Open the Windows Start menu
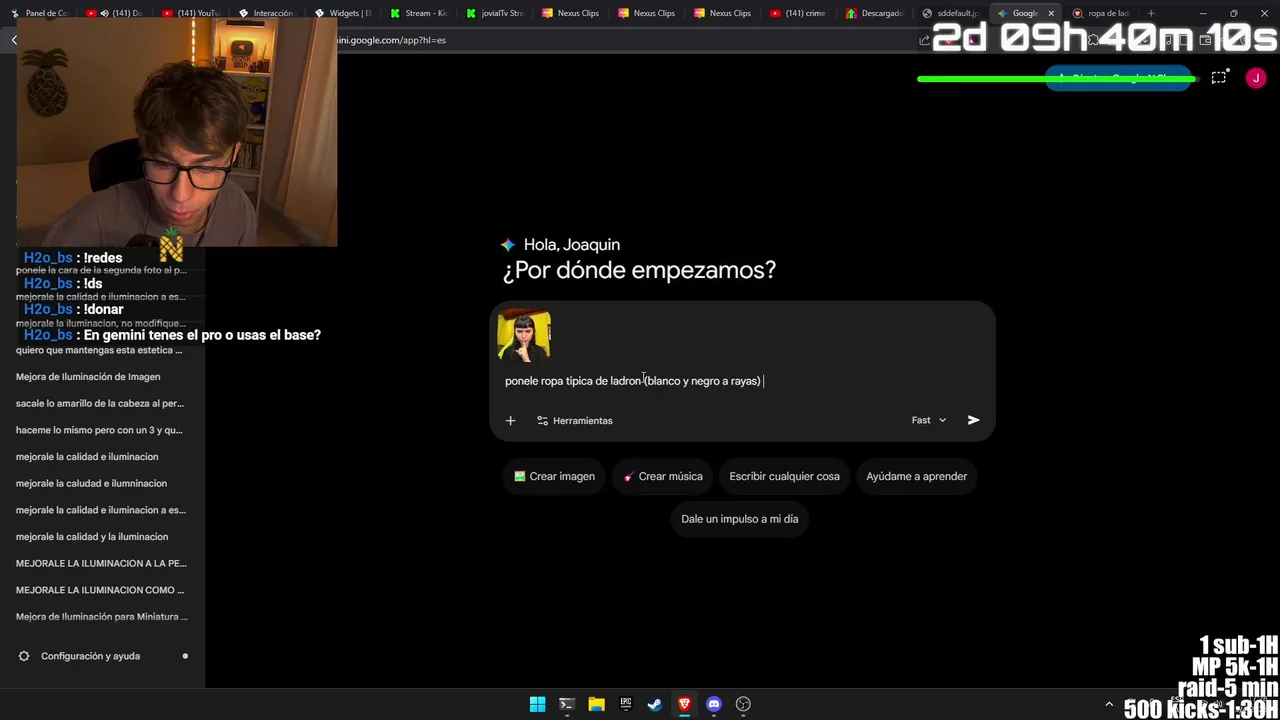Screen dimensions: 1280x720 [x=537, y=704]
